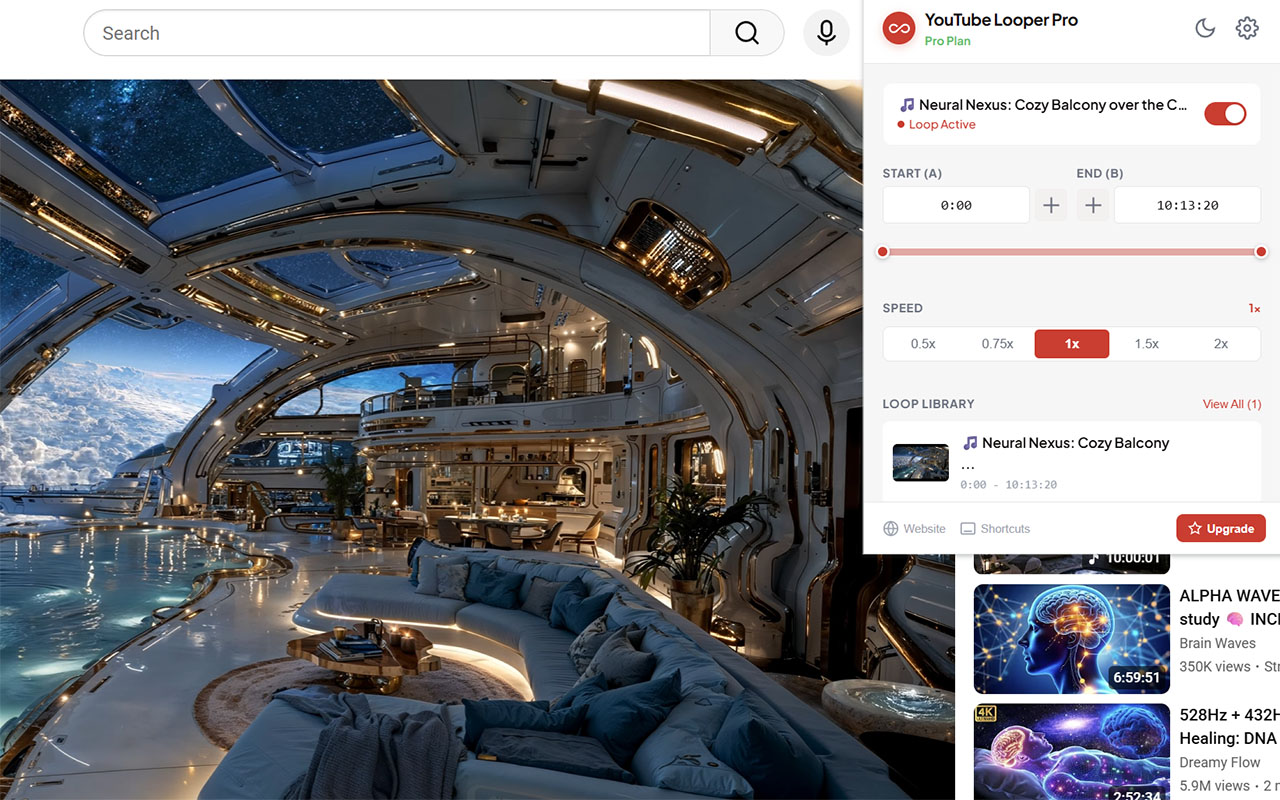Switch to dark mode with the moon icon
The width and height of the screenshot is (1280, 800).
(1205, 29)
